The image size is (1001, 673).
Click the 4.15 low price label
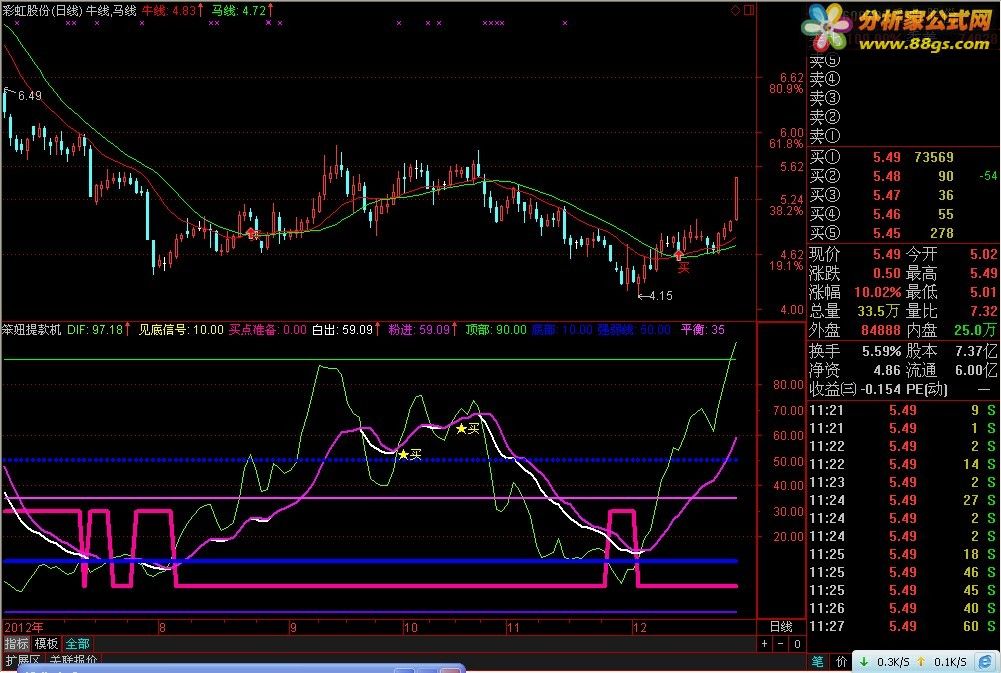pyautogui.click(x=661, y=296)
